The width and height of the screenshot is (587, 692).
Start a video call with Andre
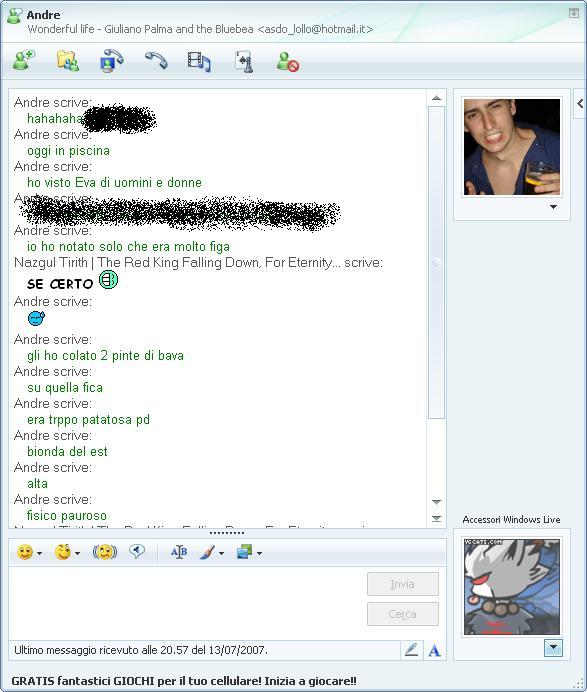(111, 61)
